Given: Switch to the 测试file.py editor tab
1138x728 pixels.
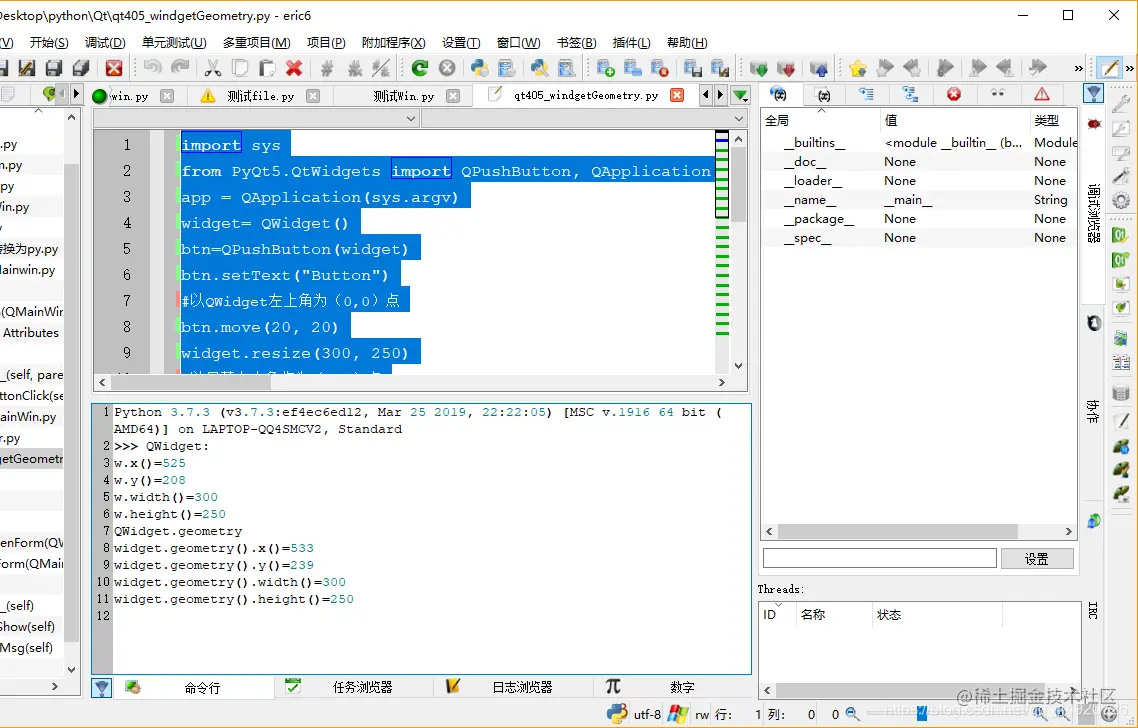Looking at the screenshot, I should pyautogui.click(x=261, y=96).
